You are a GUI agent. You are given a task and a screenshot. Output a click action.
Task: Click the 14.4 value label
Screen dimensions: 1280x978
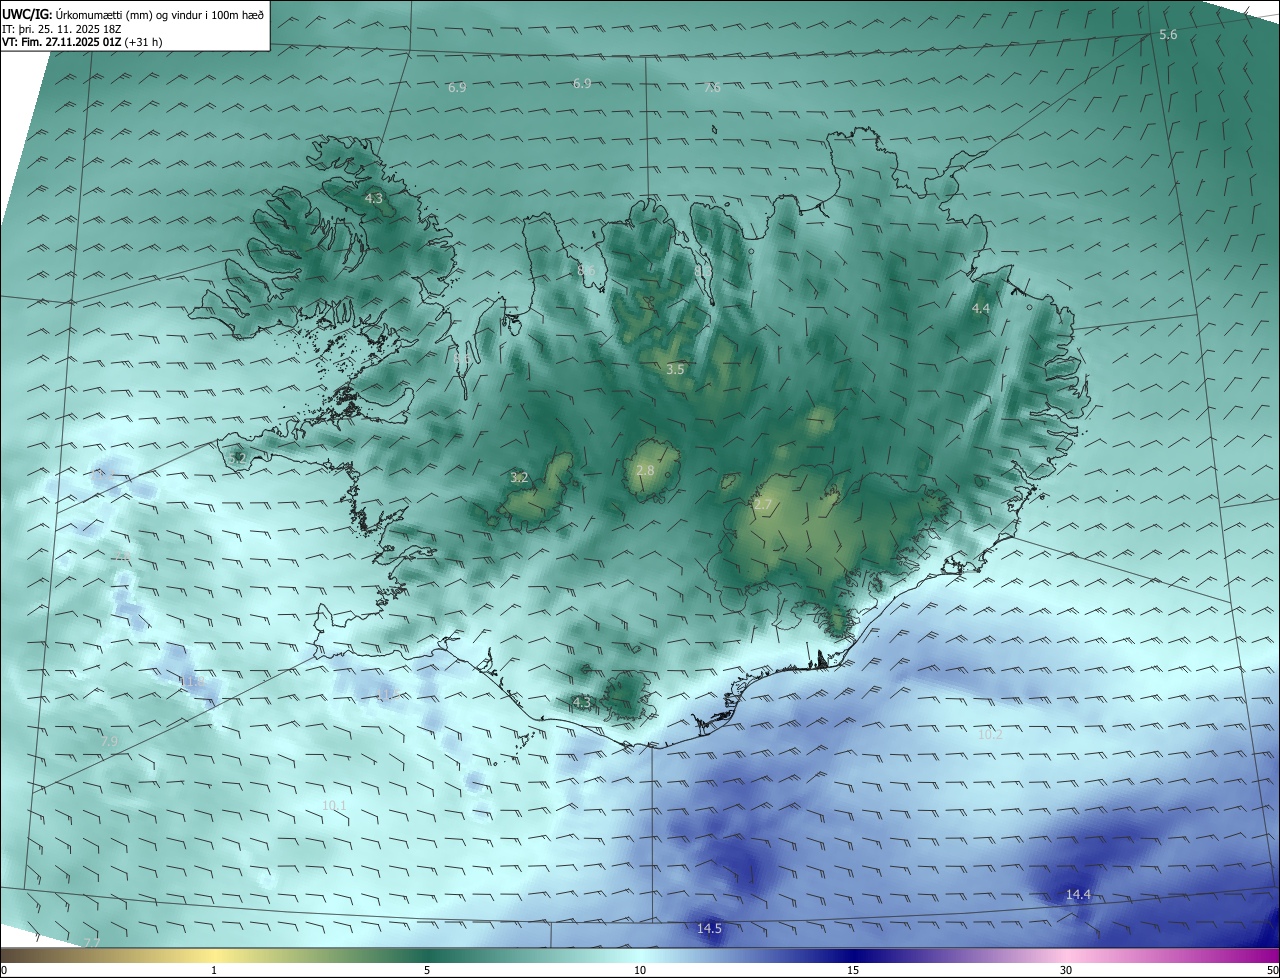[1078, 895]
